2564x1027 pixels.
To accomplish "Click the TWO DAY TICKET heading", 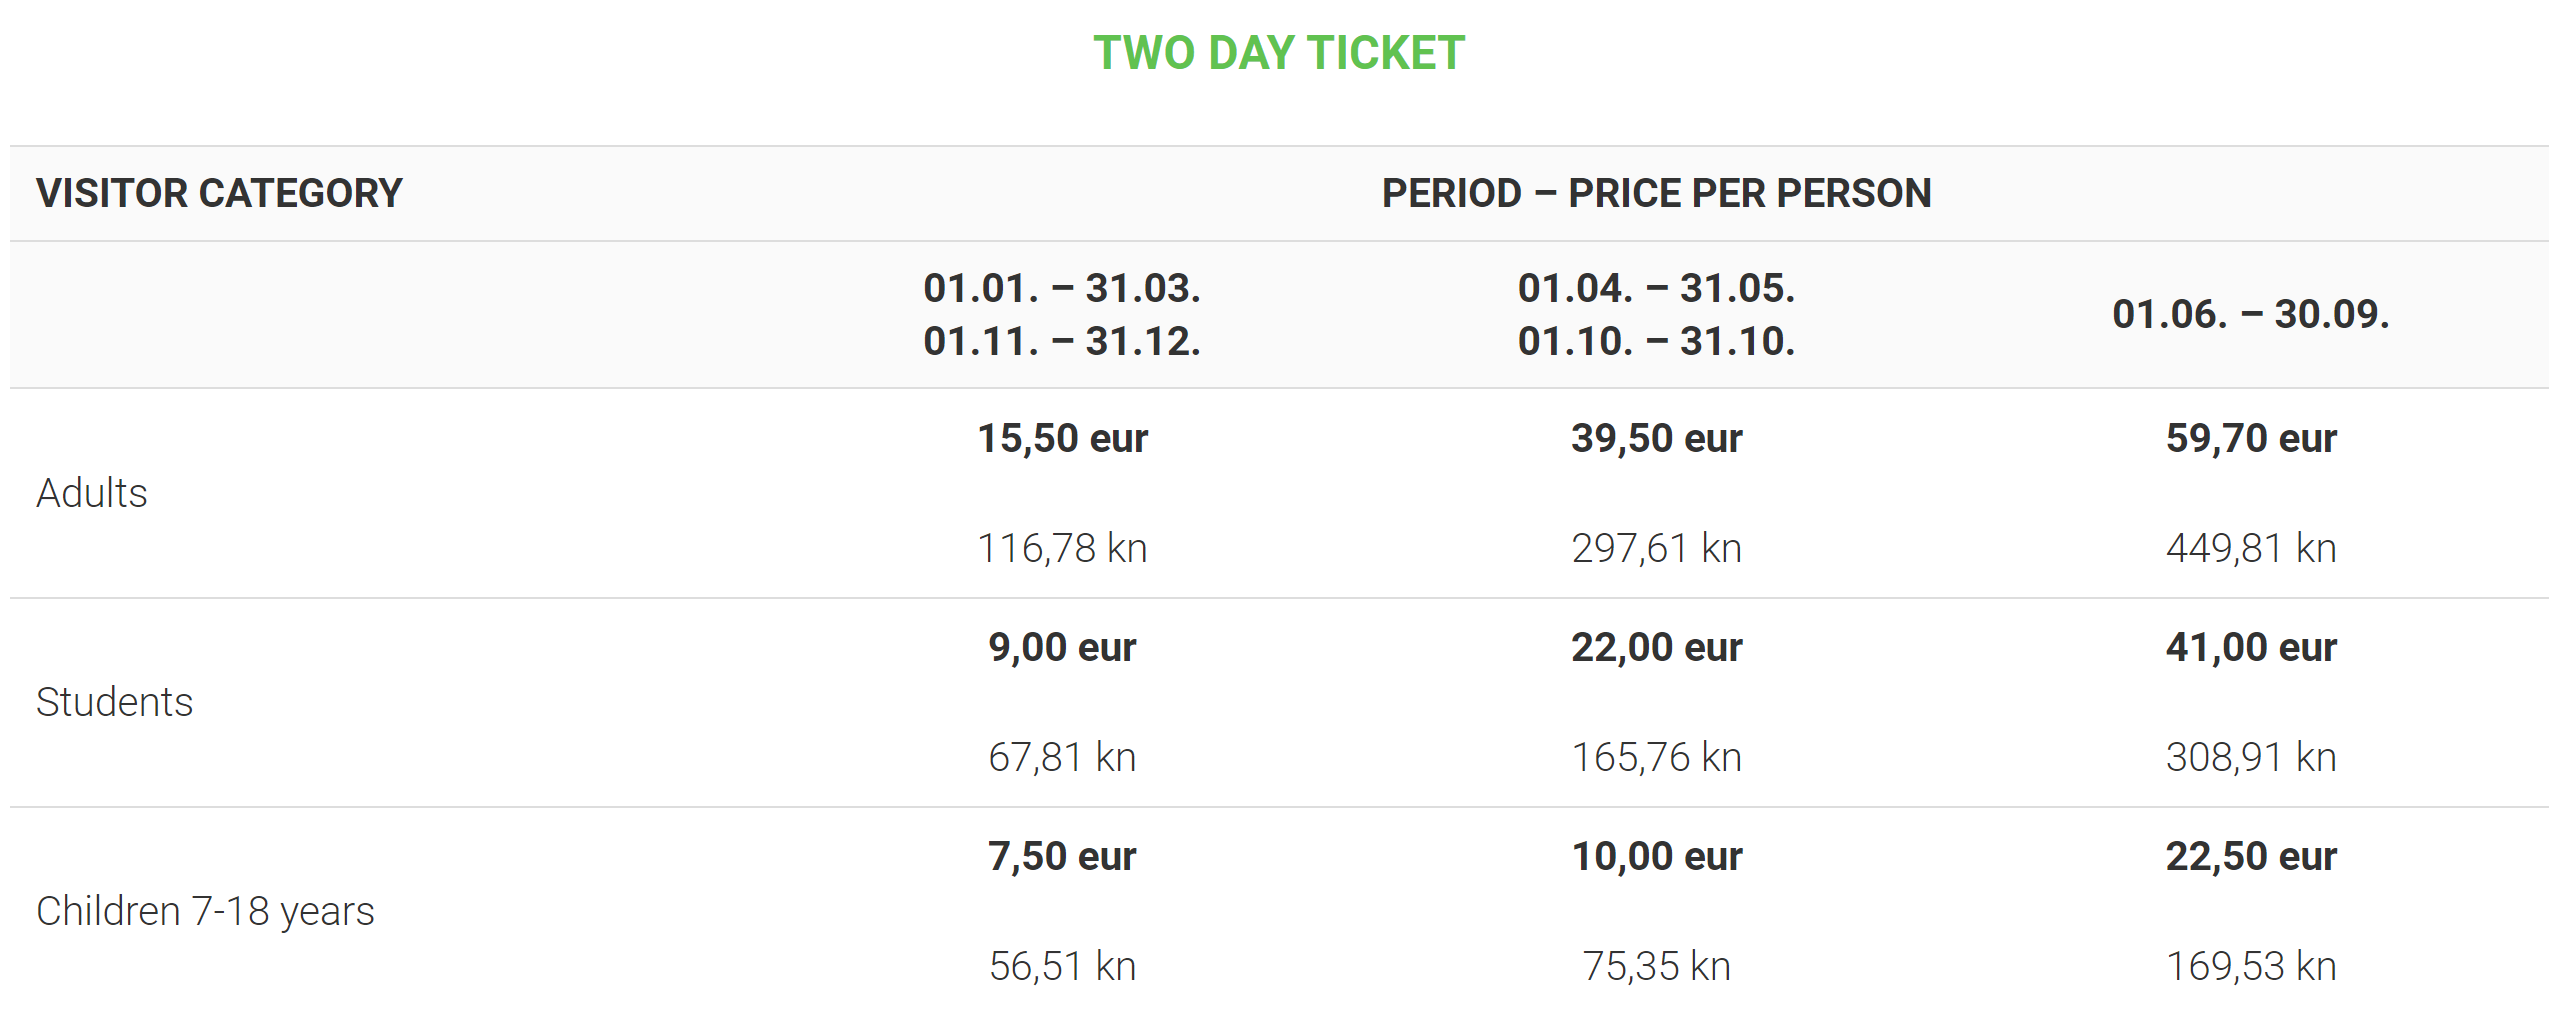I will pyautogui.click(x=1278, y=53).
